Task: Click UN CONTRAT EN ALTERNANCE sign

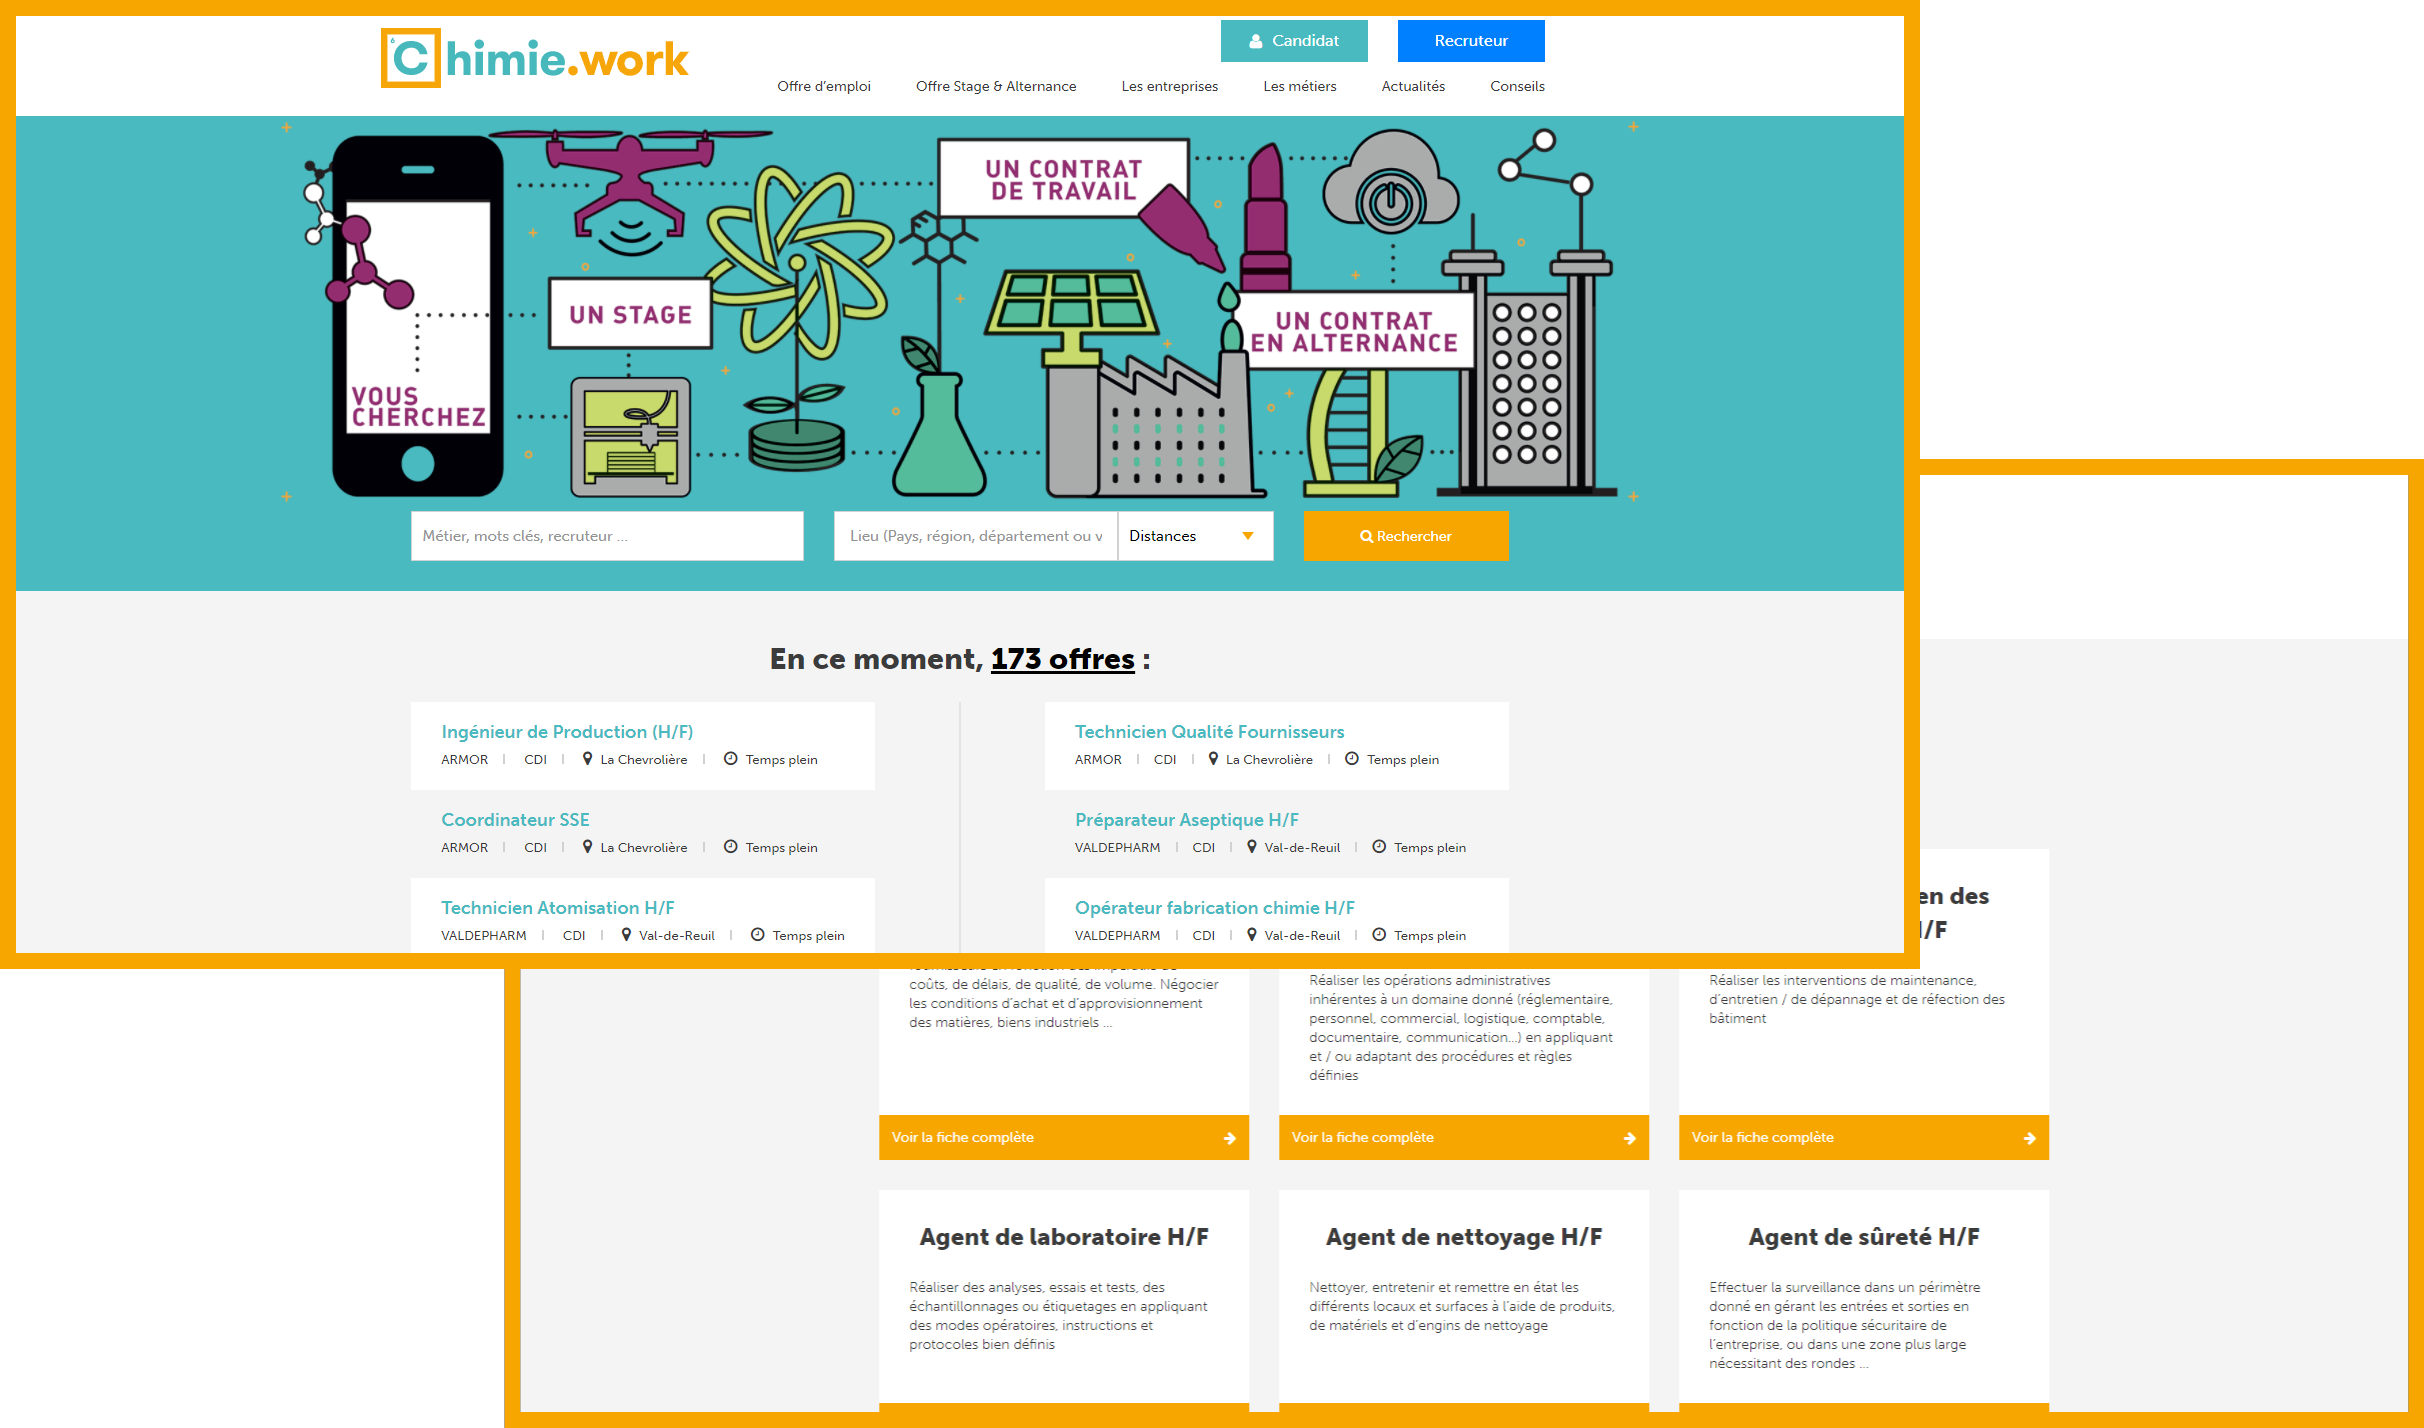Action: pyautogui.click(x=1355, y=331)
